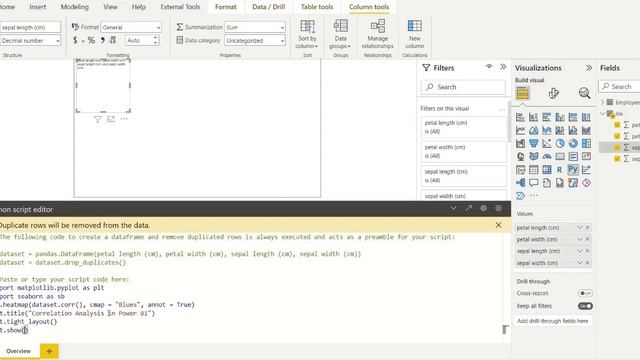Minimize the Python script editor

pos(453,208)
